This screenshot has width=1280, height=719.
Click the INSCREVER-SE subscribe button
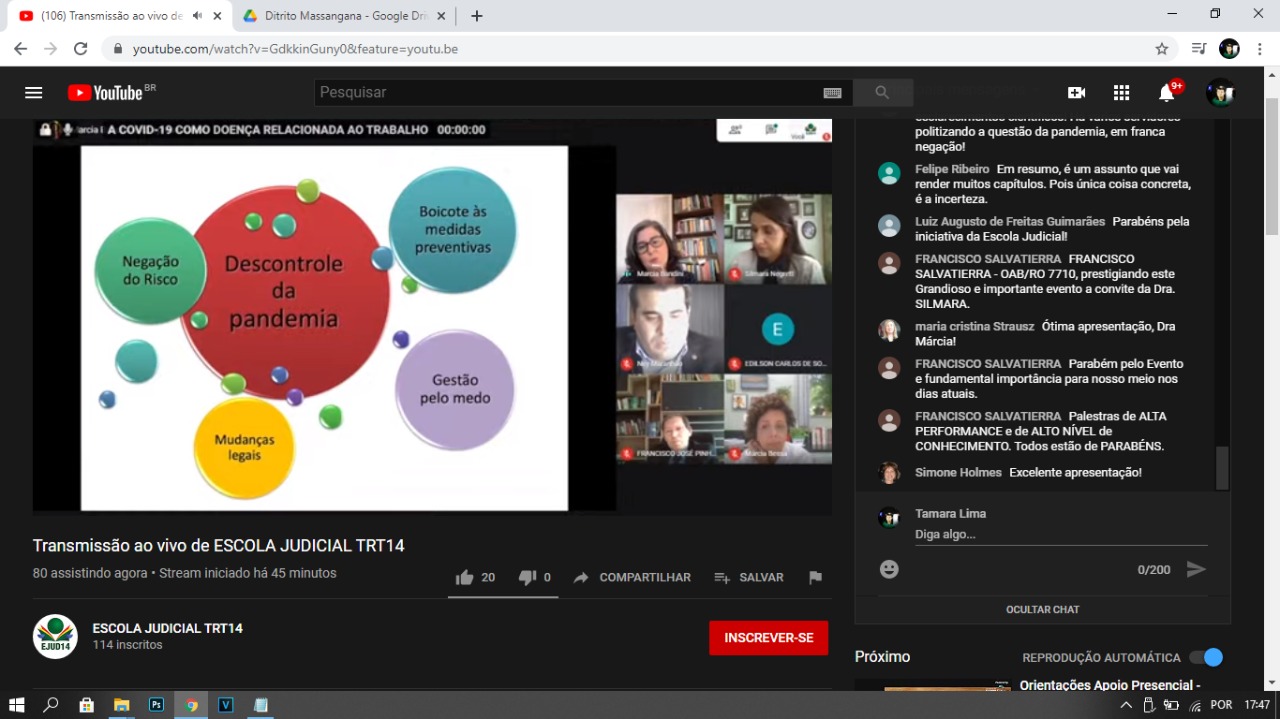(768, 638)
